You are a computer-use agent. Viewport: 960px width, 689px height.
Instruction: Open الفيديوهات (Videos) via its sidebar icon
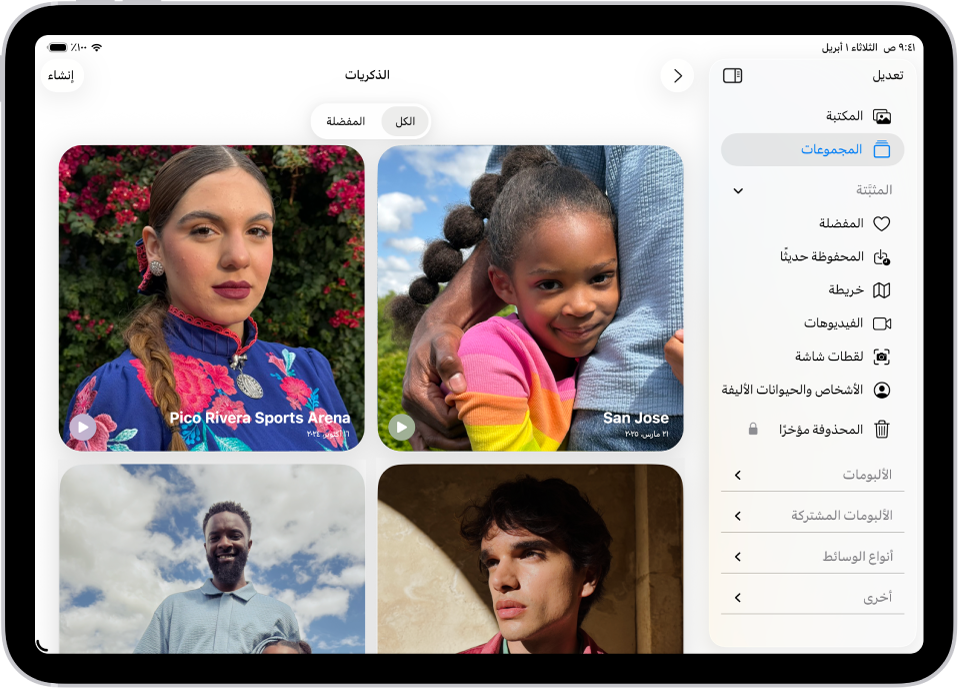tap(881, 323)
